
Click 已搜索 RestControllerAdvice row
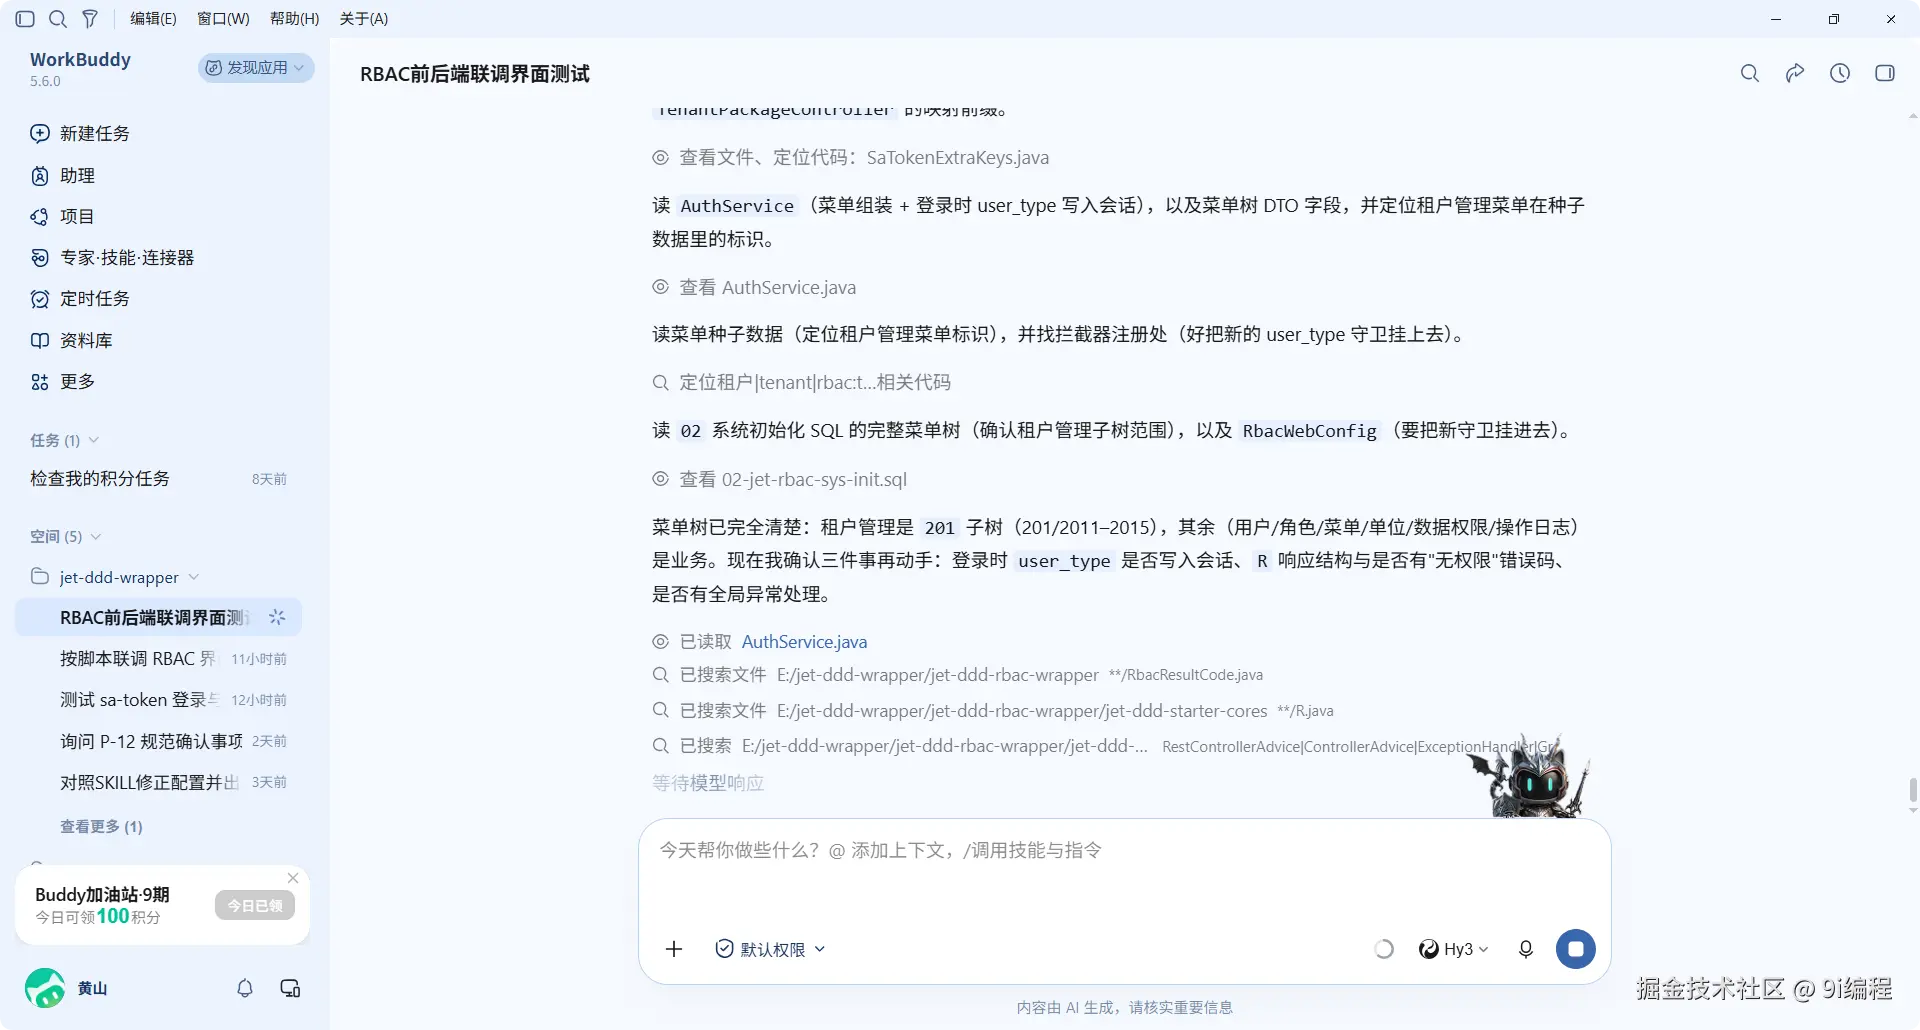click(1105, 746)
